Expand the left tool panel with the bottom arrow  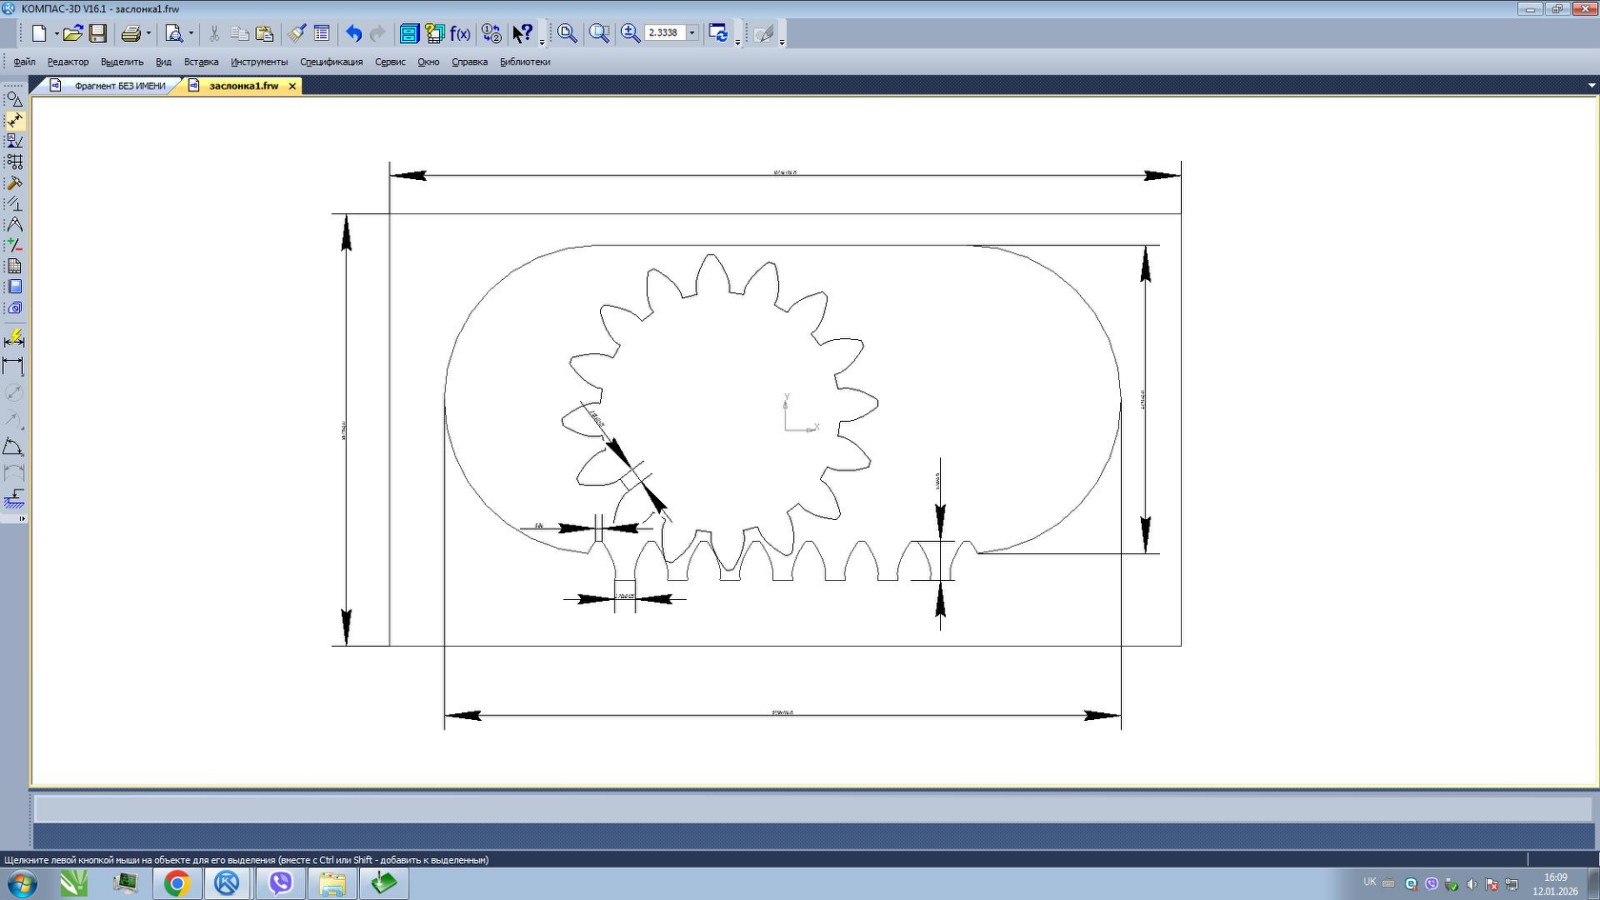point(22,519)
